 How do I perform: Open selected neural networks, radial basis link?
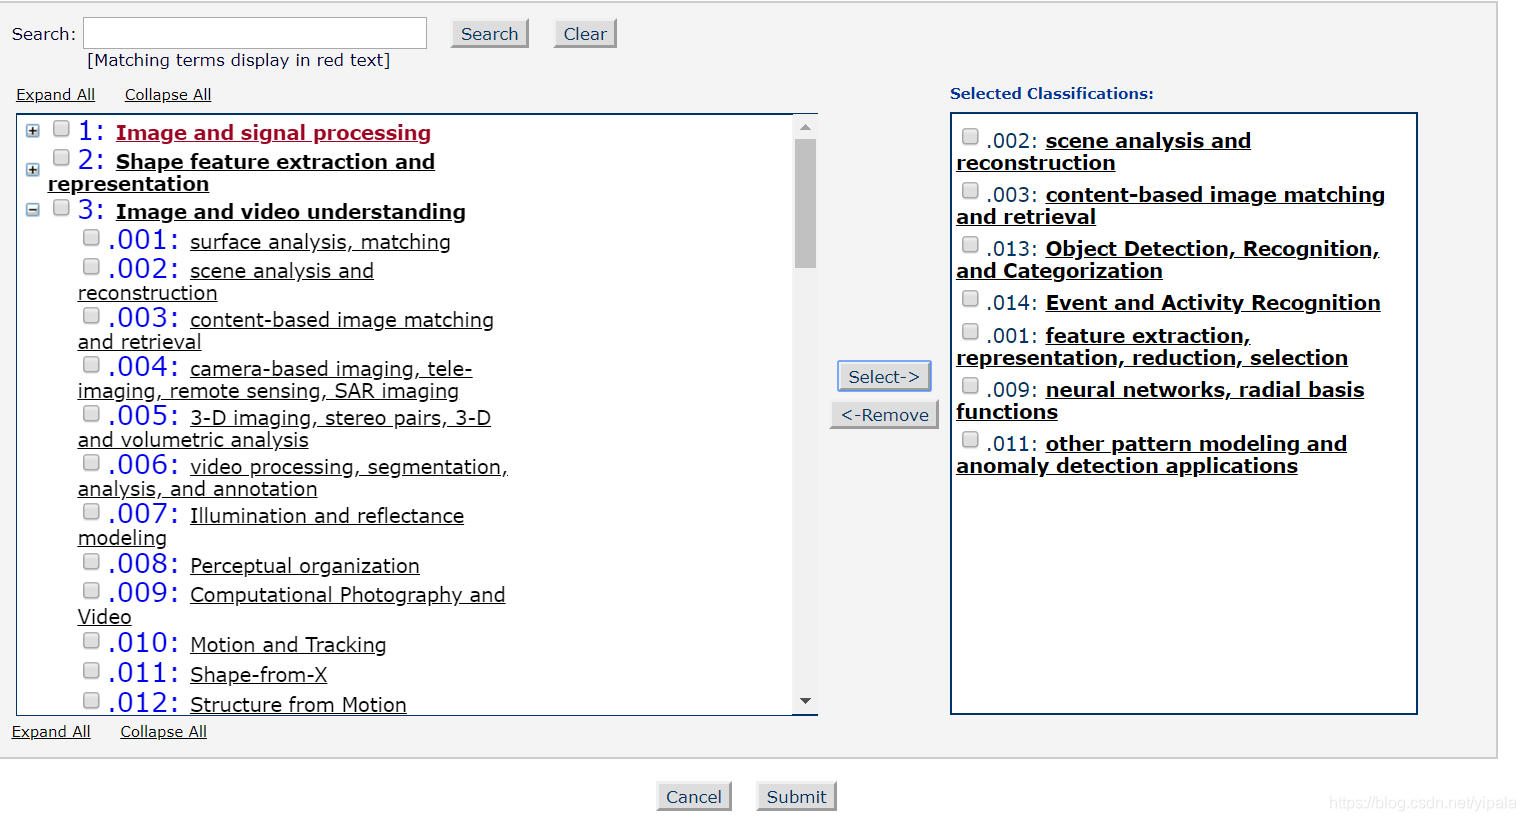1160,400
